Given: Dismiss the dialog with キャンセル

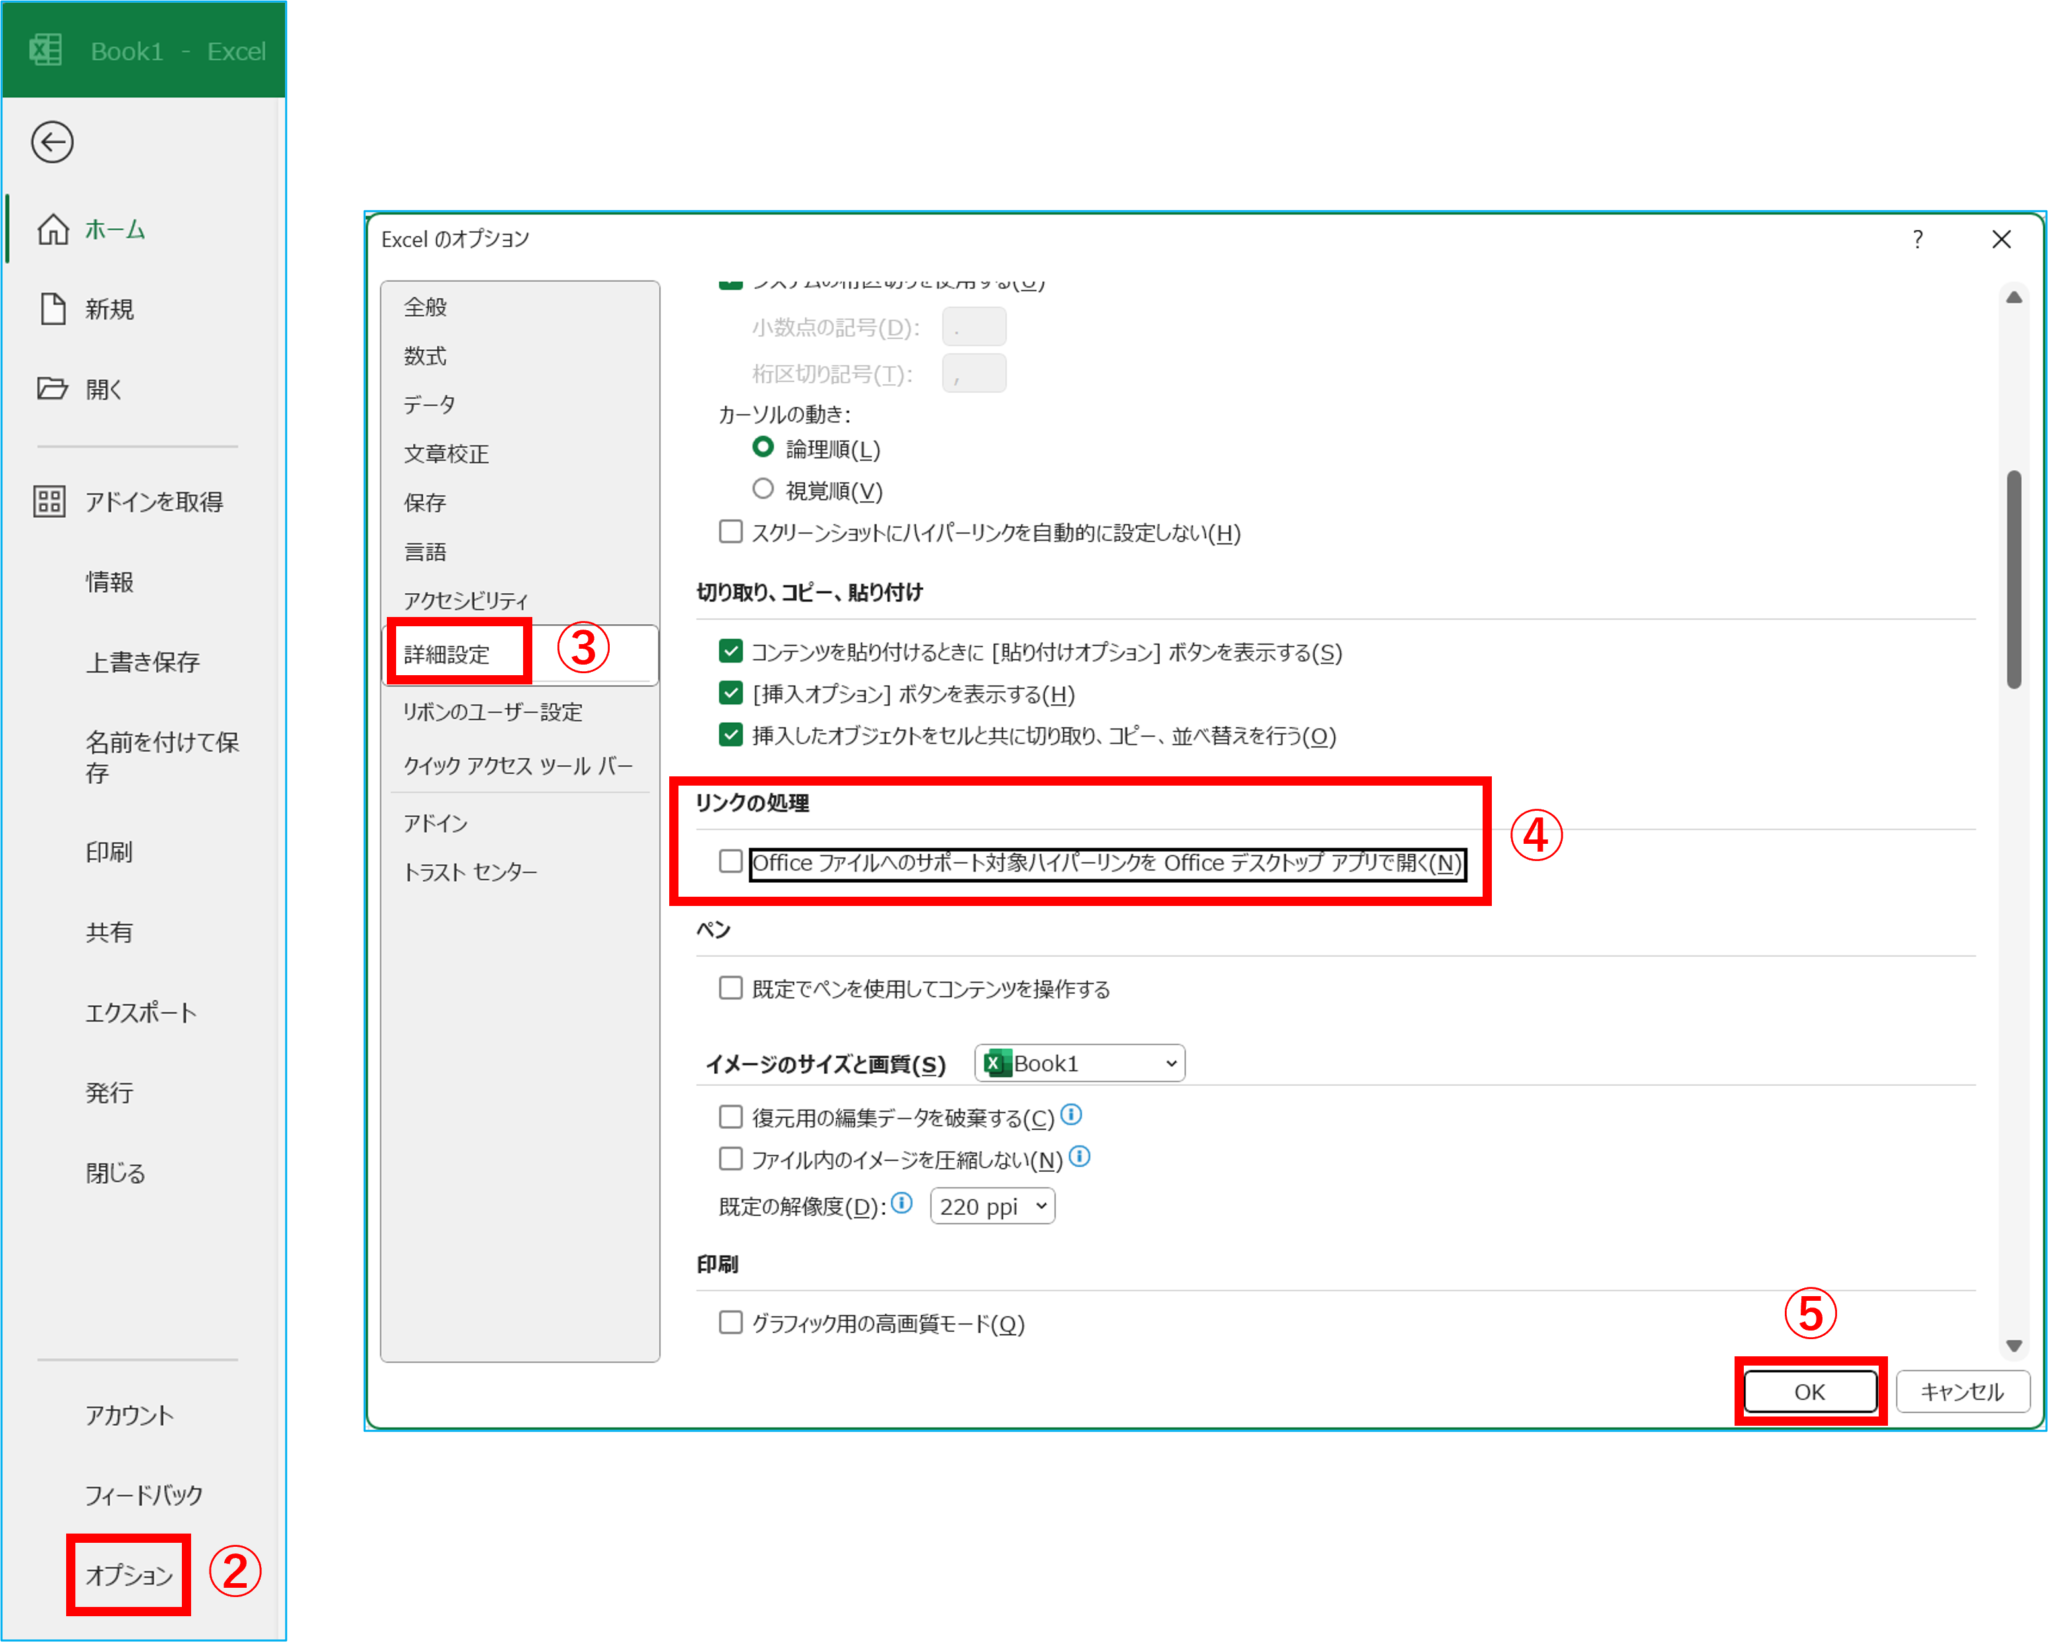Looking at the screenshot, I should point(1962,1390).
